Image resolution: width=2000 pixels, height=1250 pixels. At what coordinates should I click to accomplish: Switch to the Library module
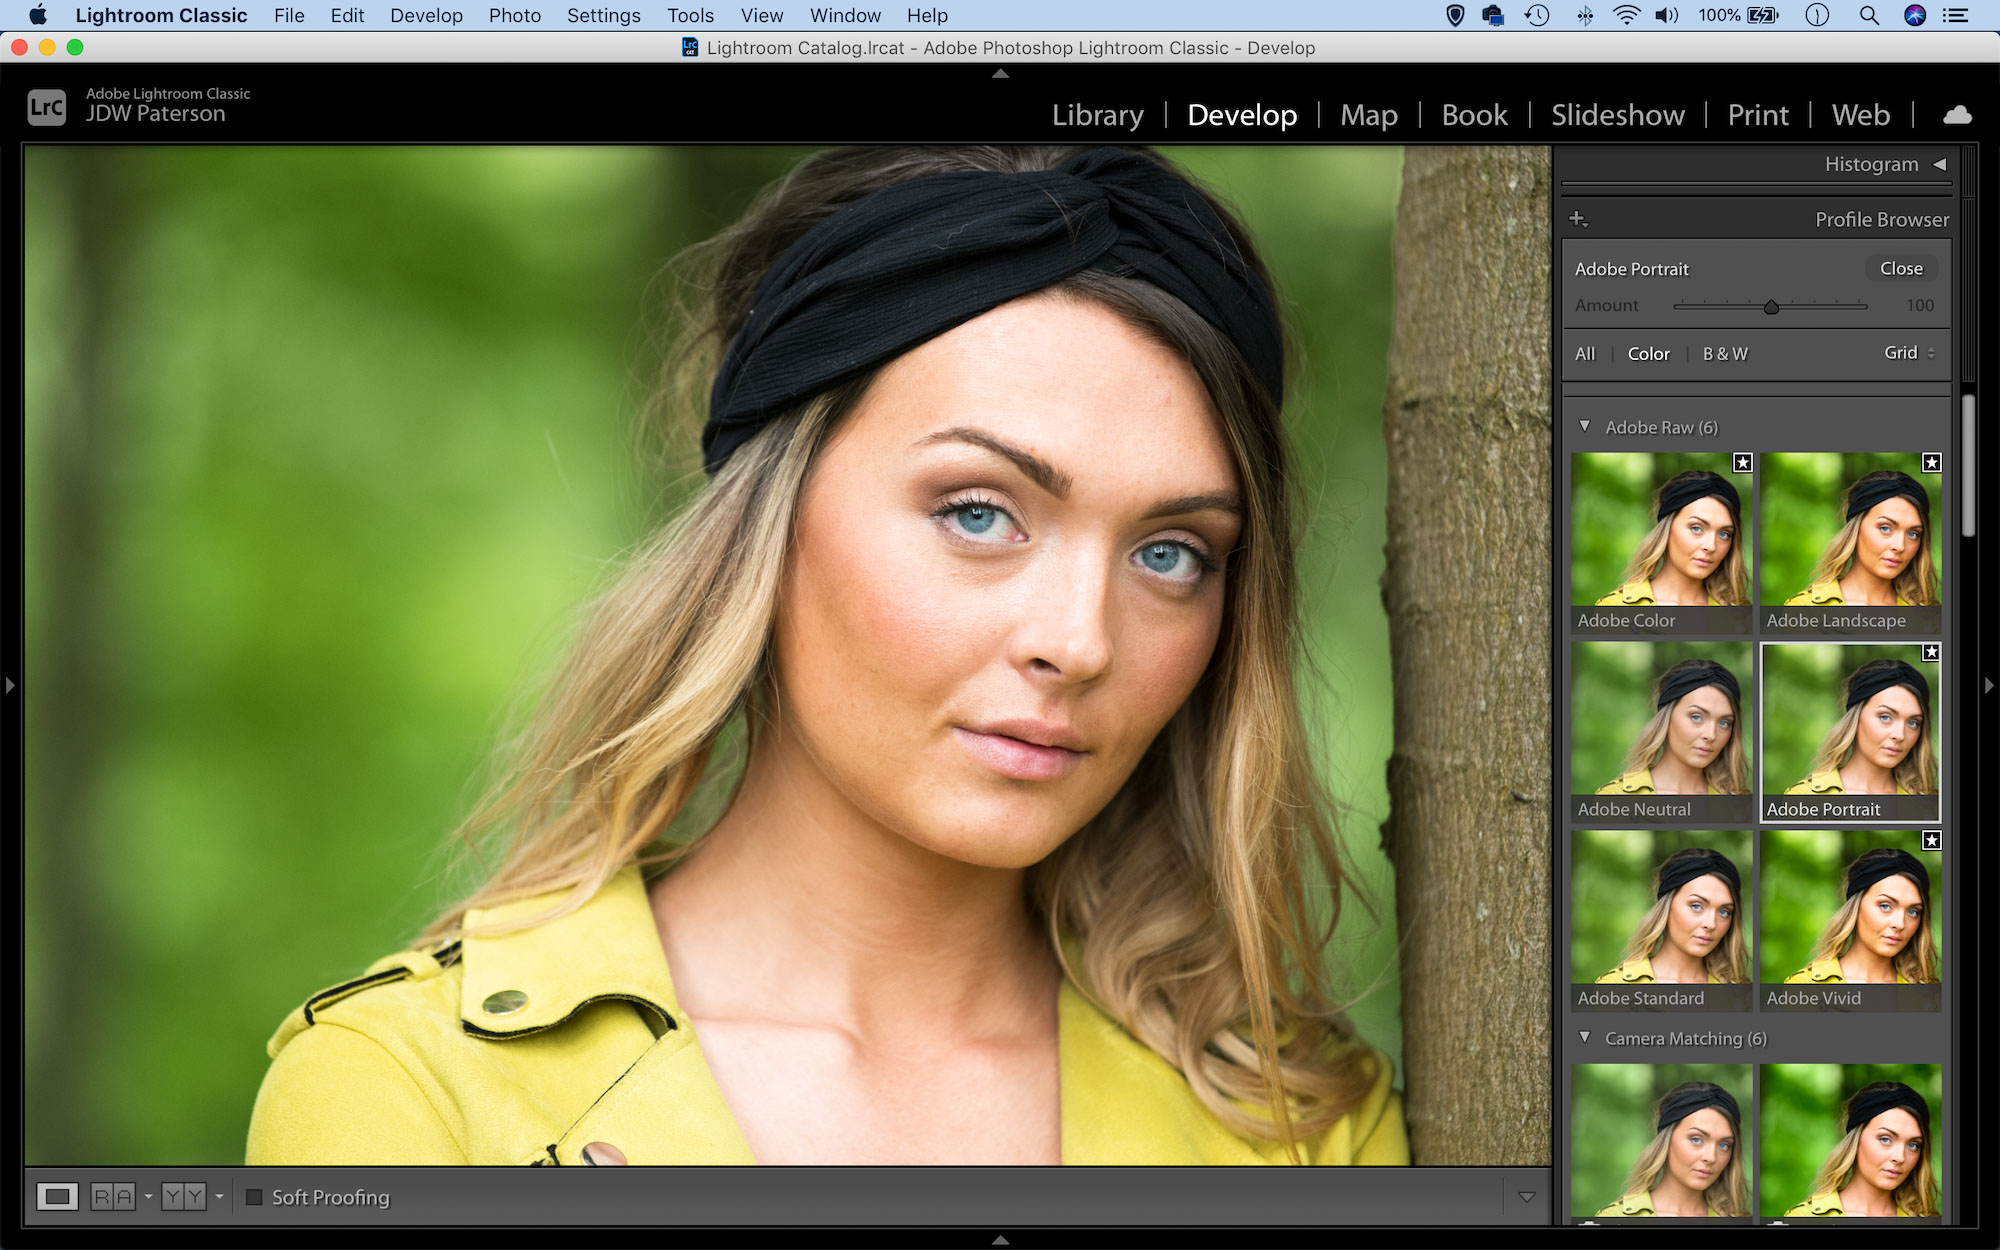[1097, 115]
